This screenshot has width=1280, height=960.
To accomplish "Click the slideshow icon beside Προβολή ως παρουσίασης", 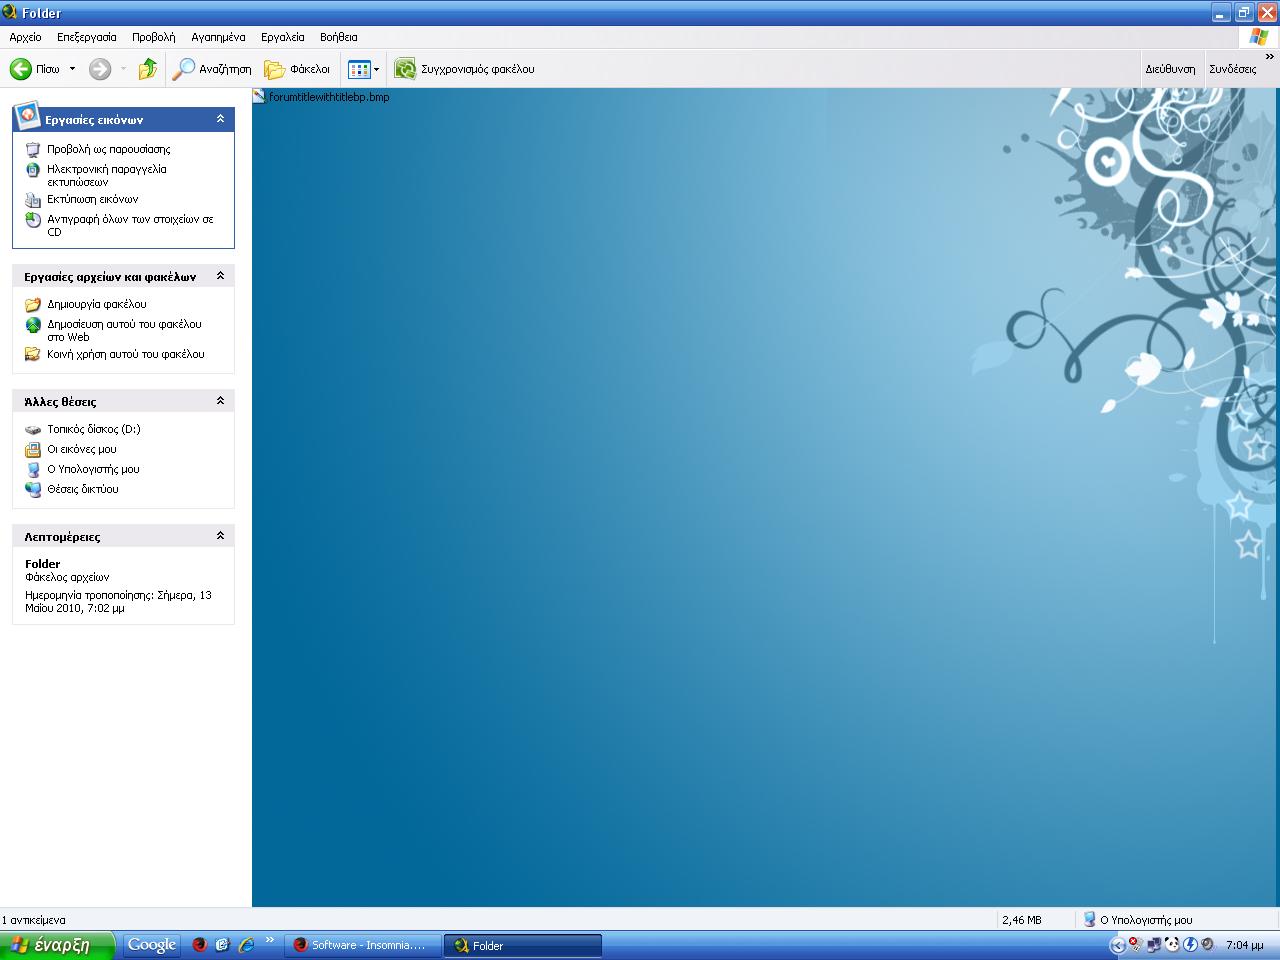I will (33, 149).
